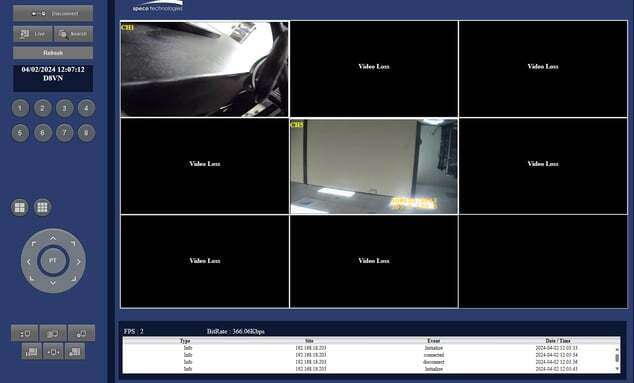Switch to four-camera grid layout
Screen dimensions: 634x383
[19, 207]
